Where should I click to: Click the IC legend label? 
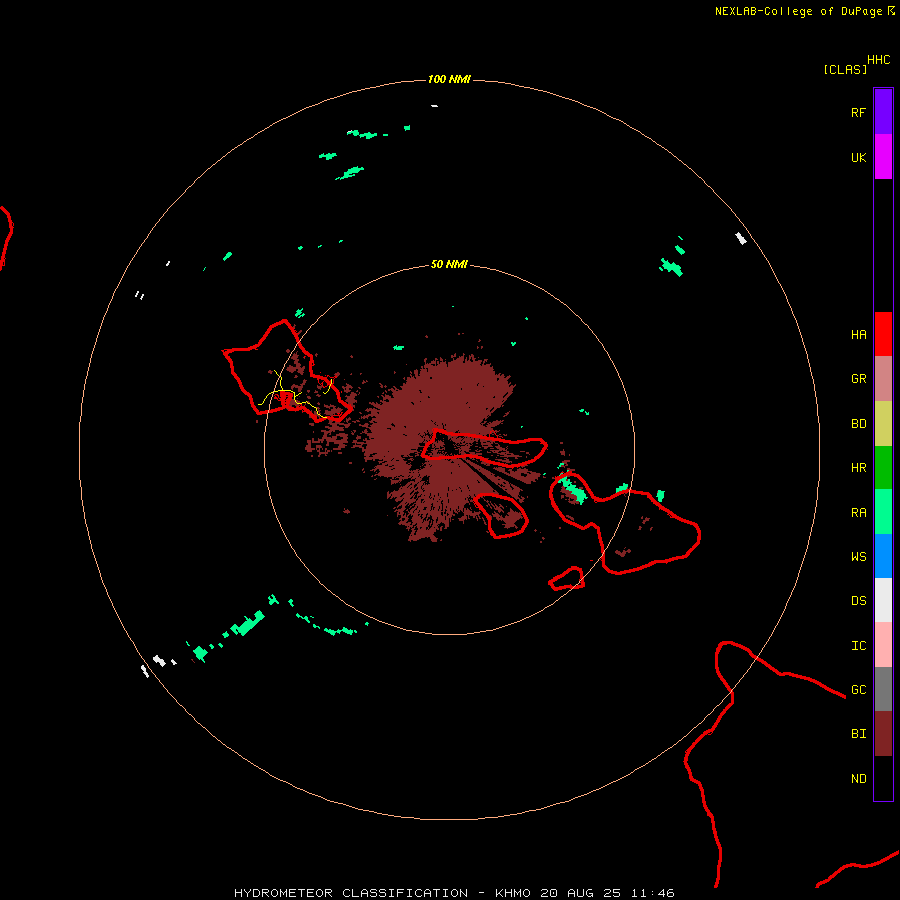click(858, 646)
